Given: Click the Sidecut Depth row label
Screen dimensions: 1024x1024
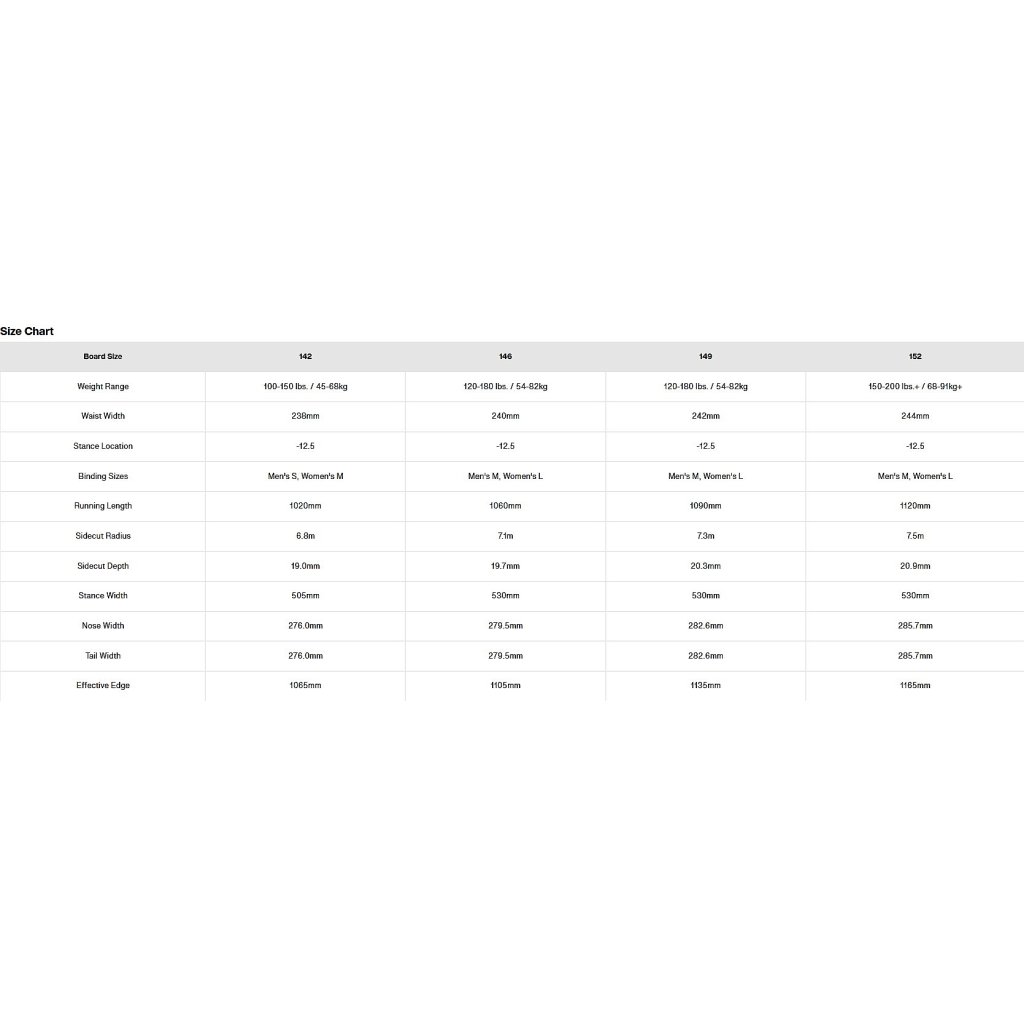Looking at the screenshot, I should point(103,566).
